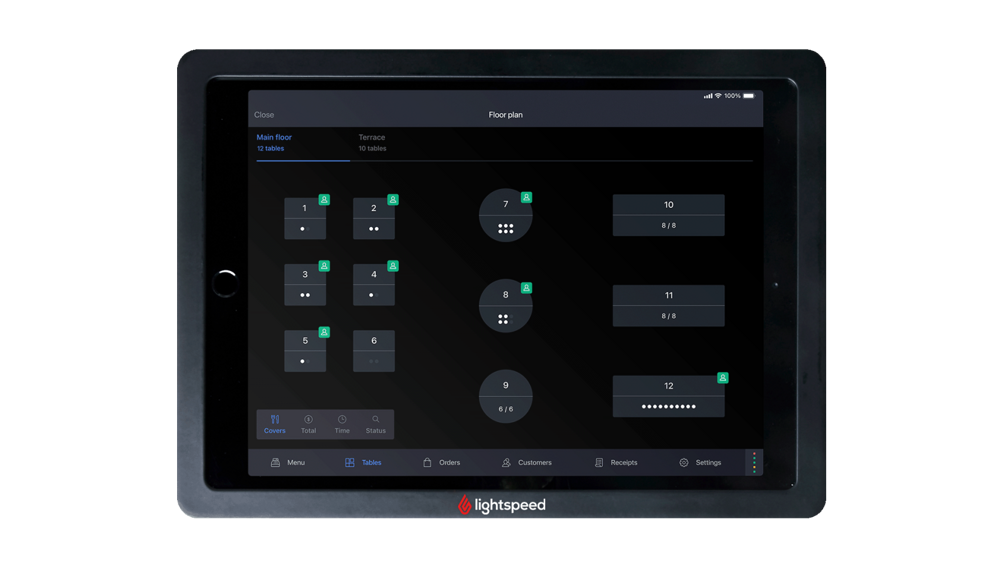The height and width of the screenshot is (567, 1002).
Task: Select empty table 6
Action: pos(374,351)
